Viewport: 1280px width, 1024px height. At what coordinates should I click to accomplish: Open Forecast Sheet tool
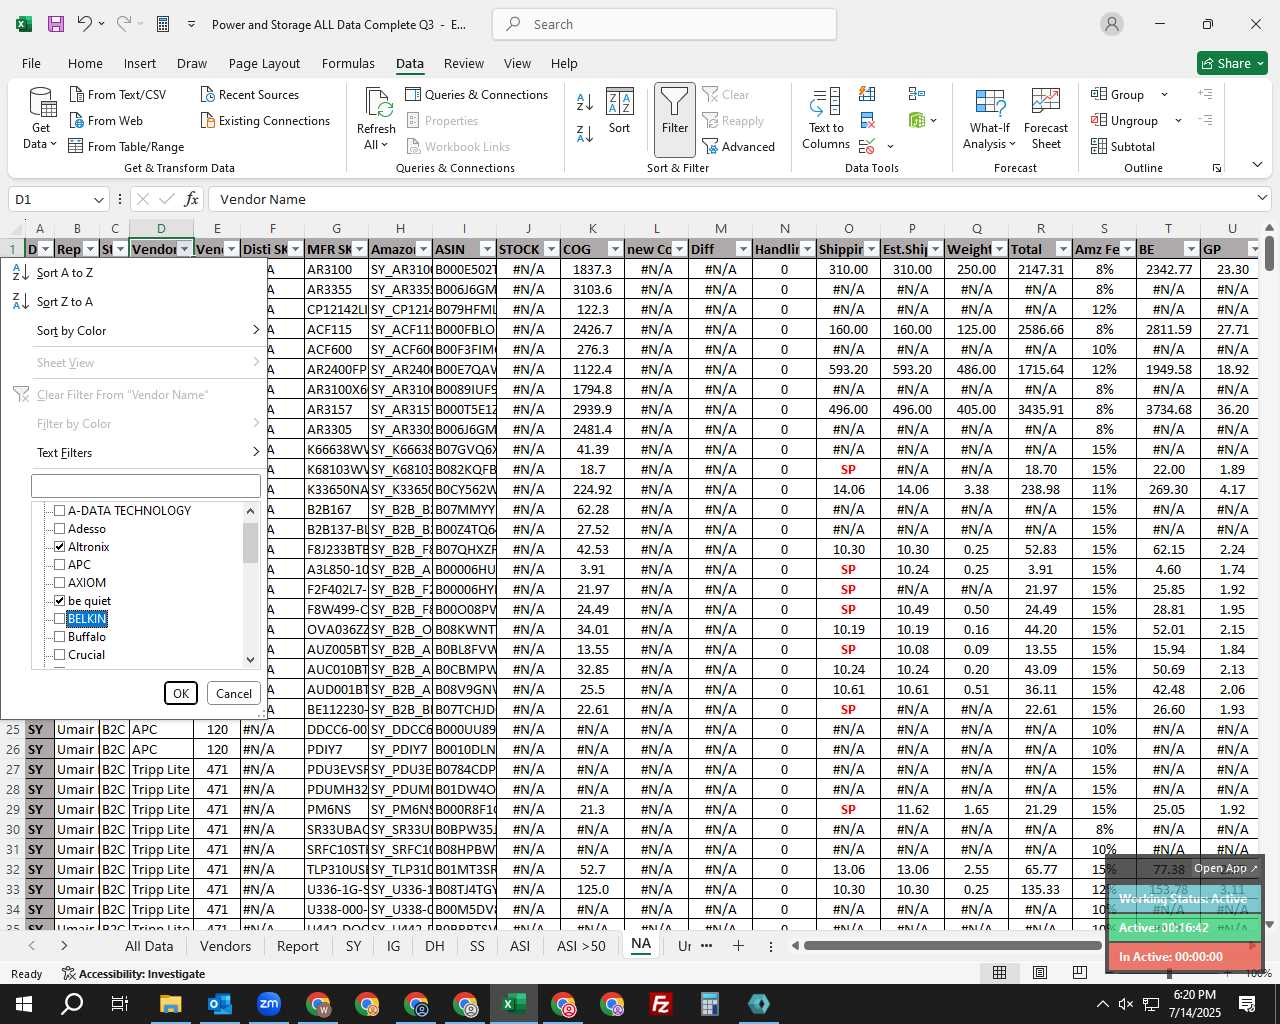click(x=1046, y=119)
